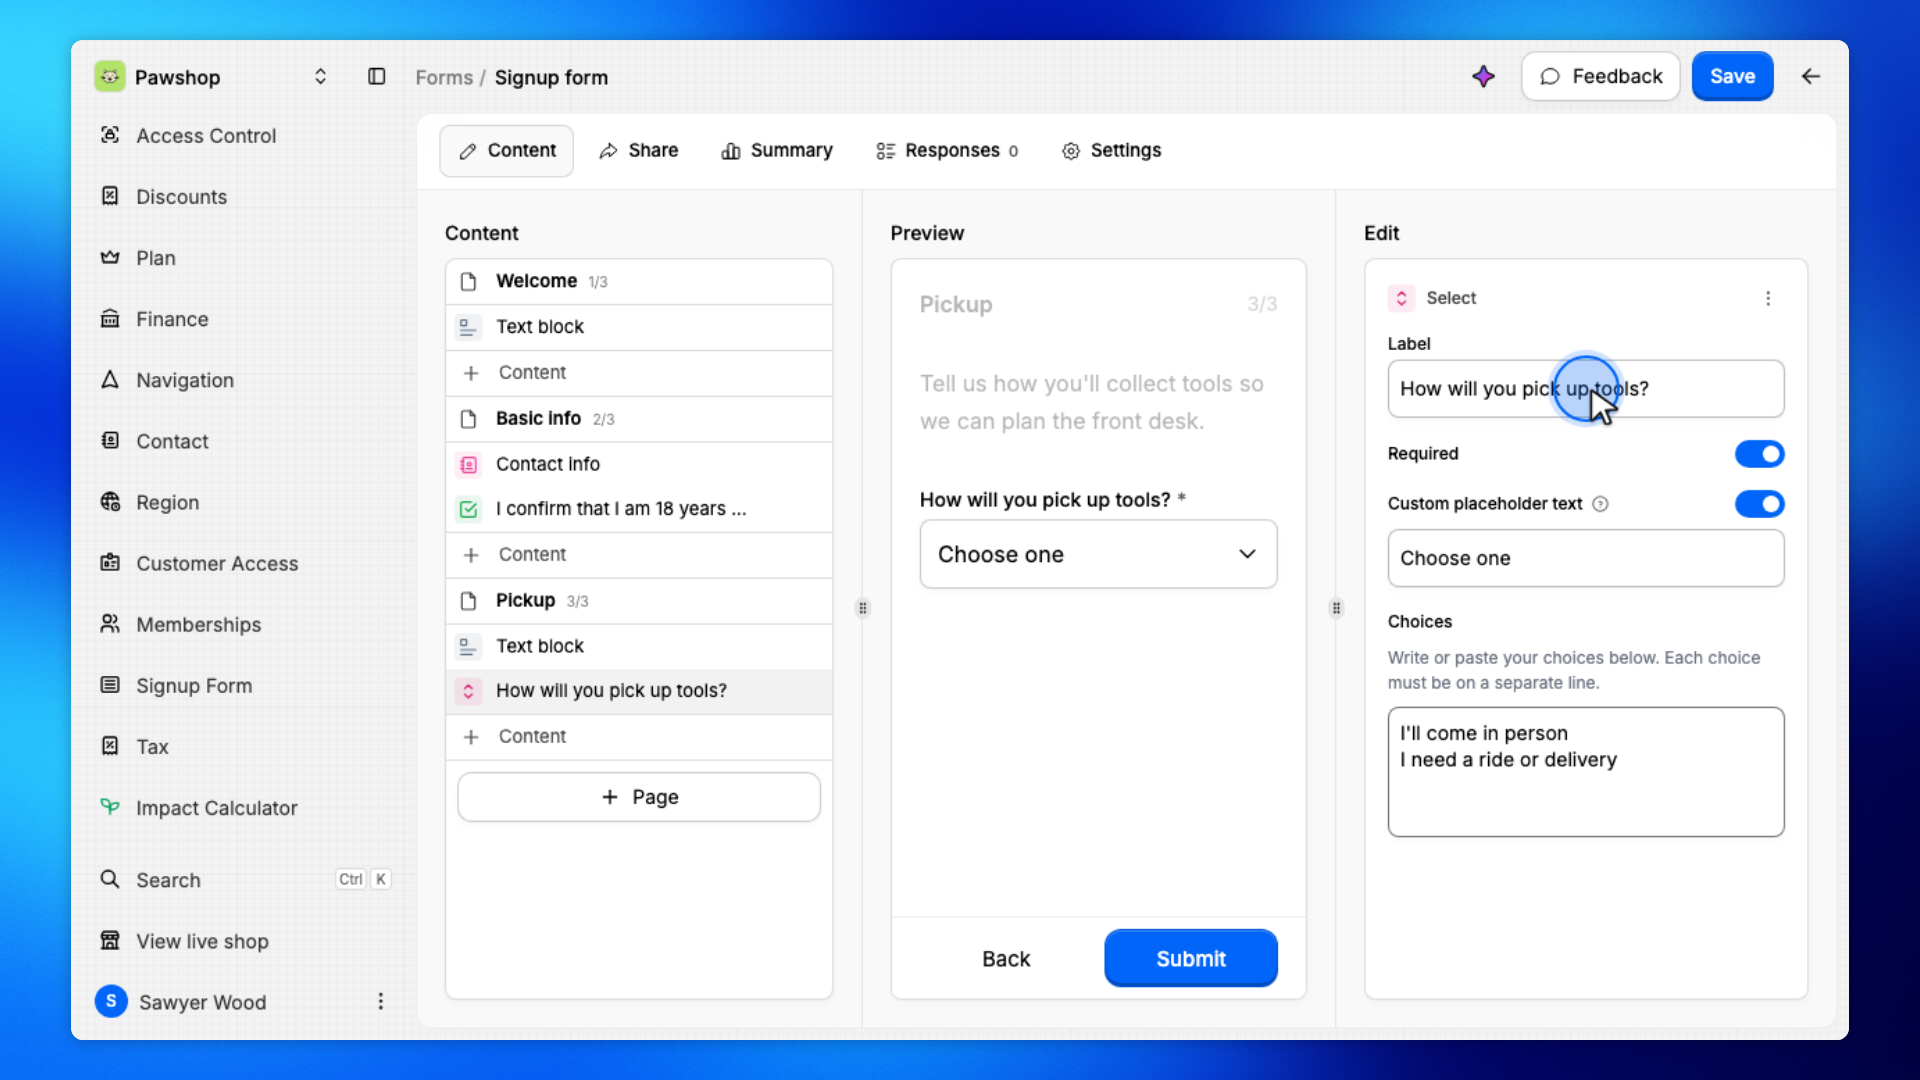Add Content under Welcome page
Viewport: 1920px width, 1080px height.
click(x=639, y=373)
